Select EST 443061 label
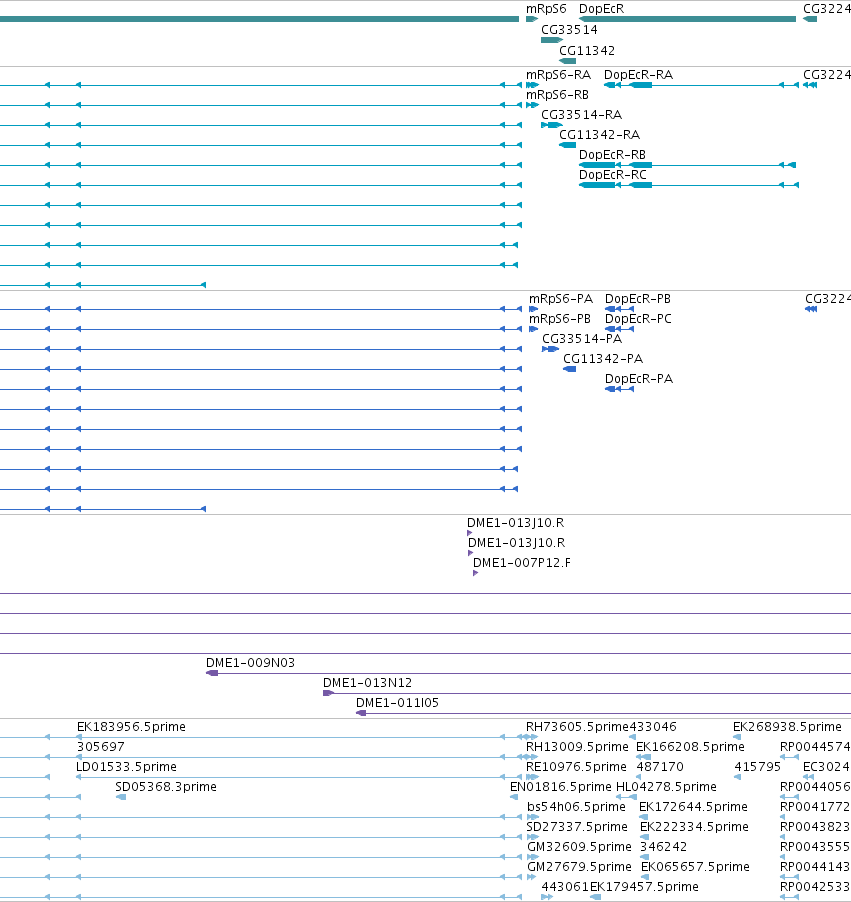Image resolution: width=851 pixels, height=902 pixels. pos(565,887)
